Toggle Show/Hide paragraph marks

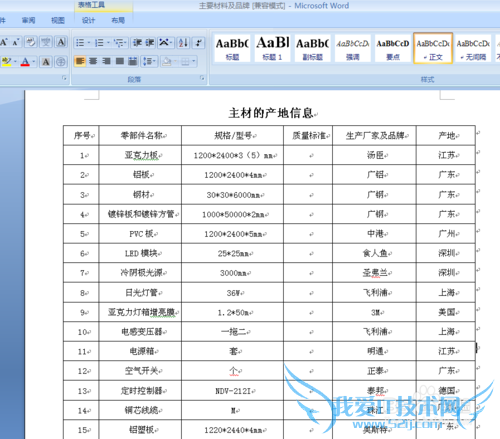coord(199,43)
